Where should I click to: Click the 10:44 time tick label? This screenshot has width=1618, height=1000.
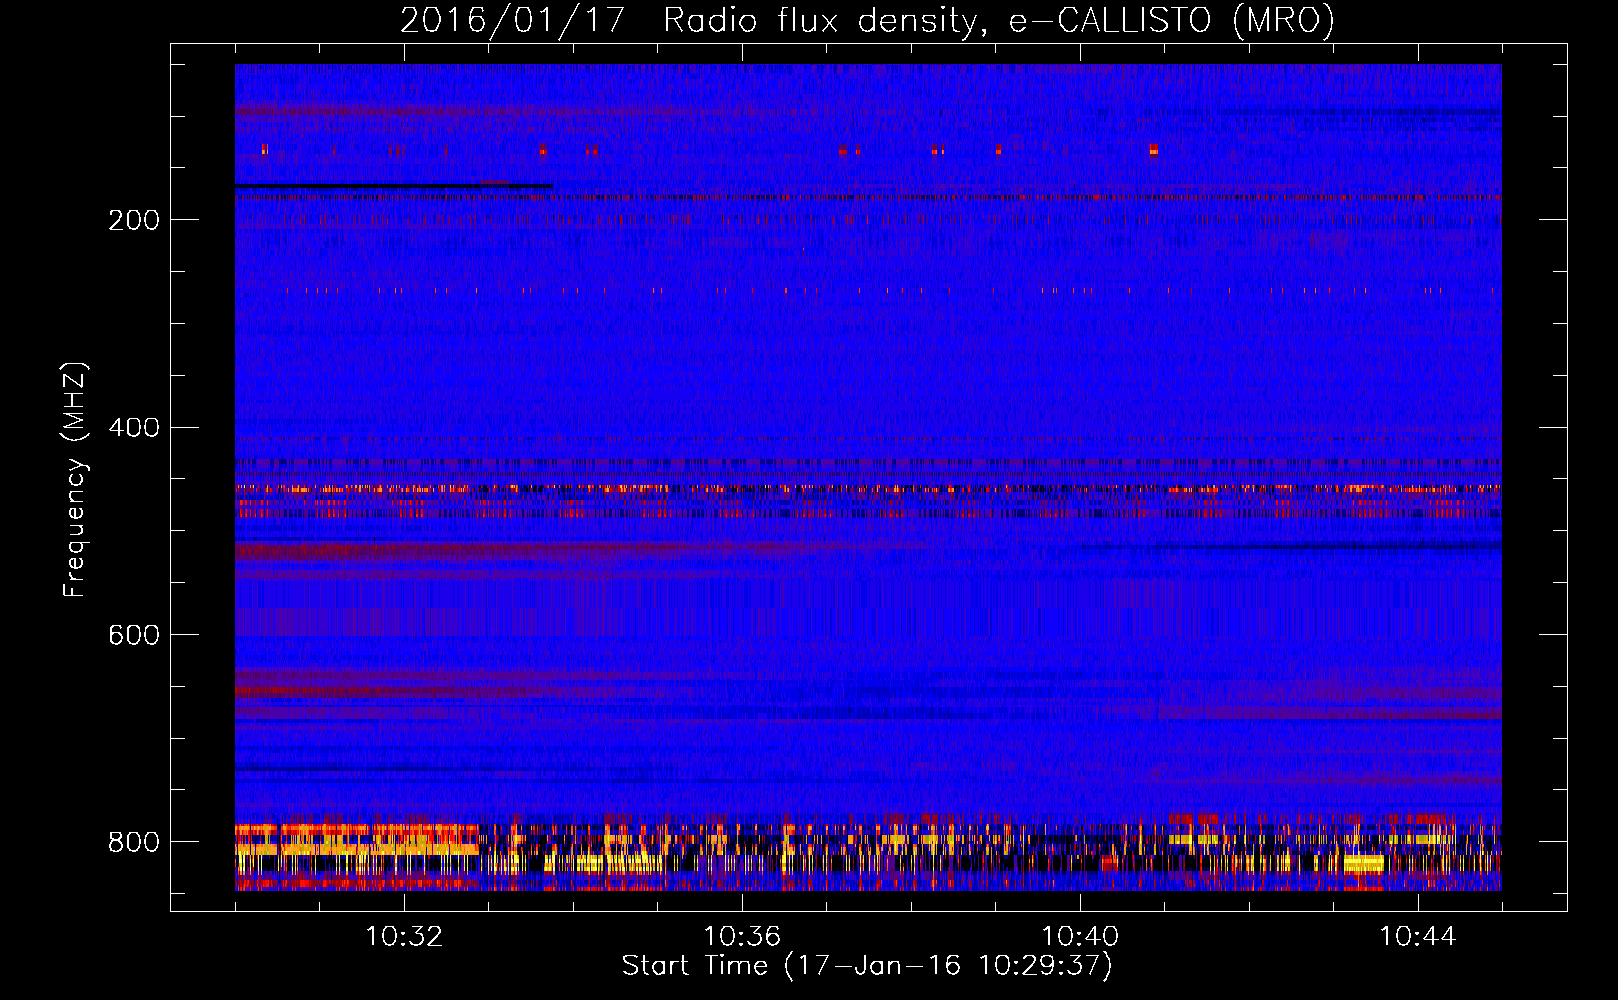pos(1418,937)
